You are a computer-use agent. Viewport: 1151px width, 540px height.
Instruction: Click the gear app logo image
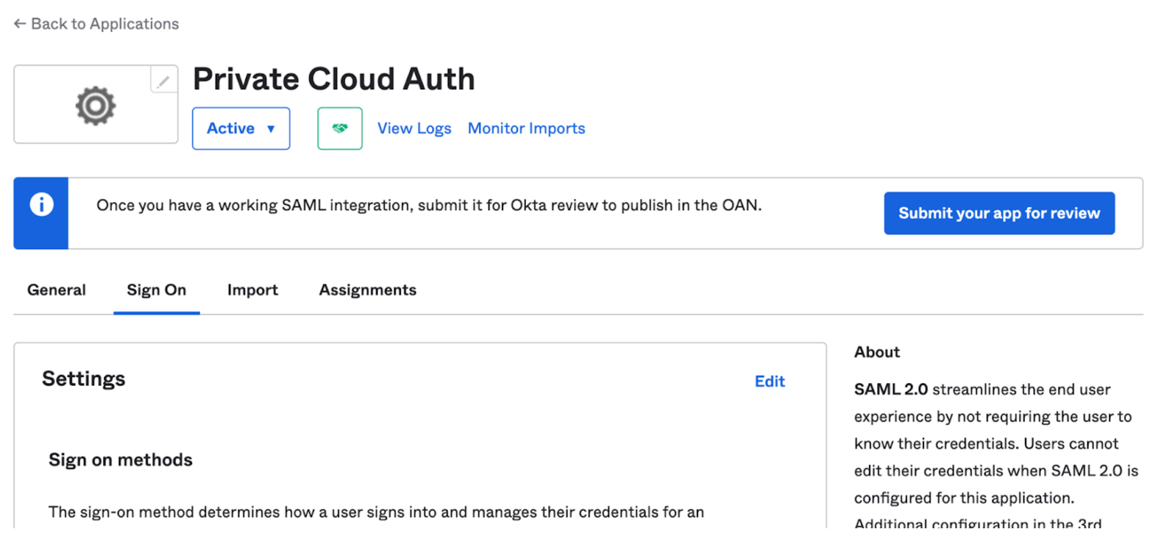(x=95, y=105)
